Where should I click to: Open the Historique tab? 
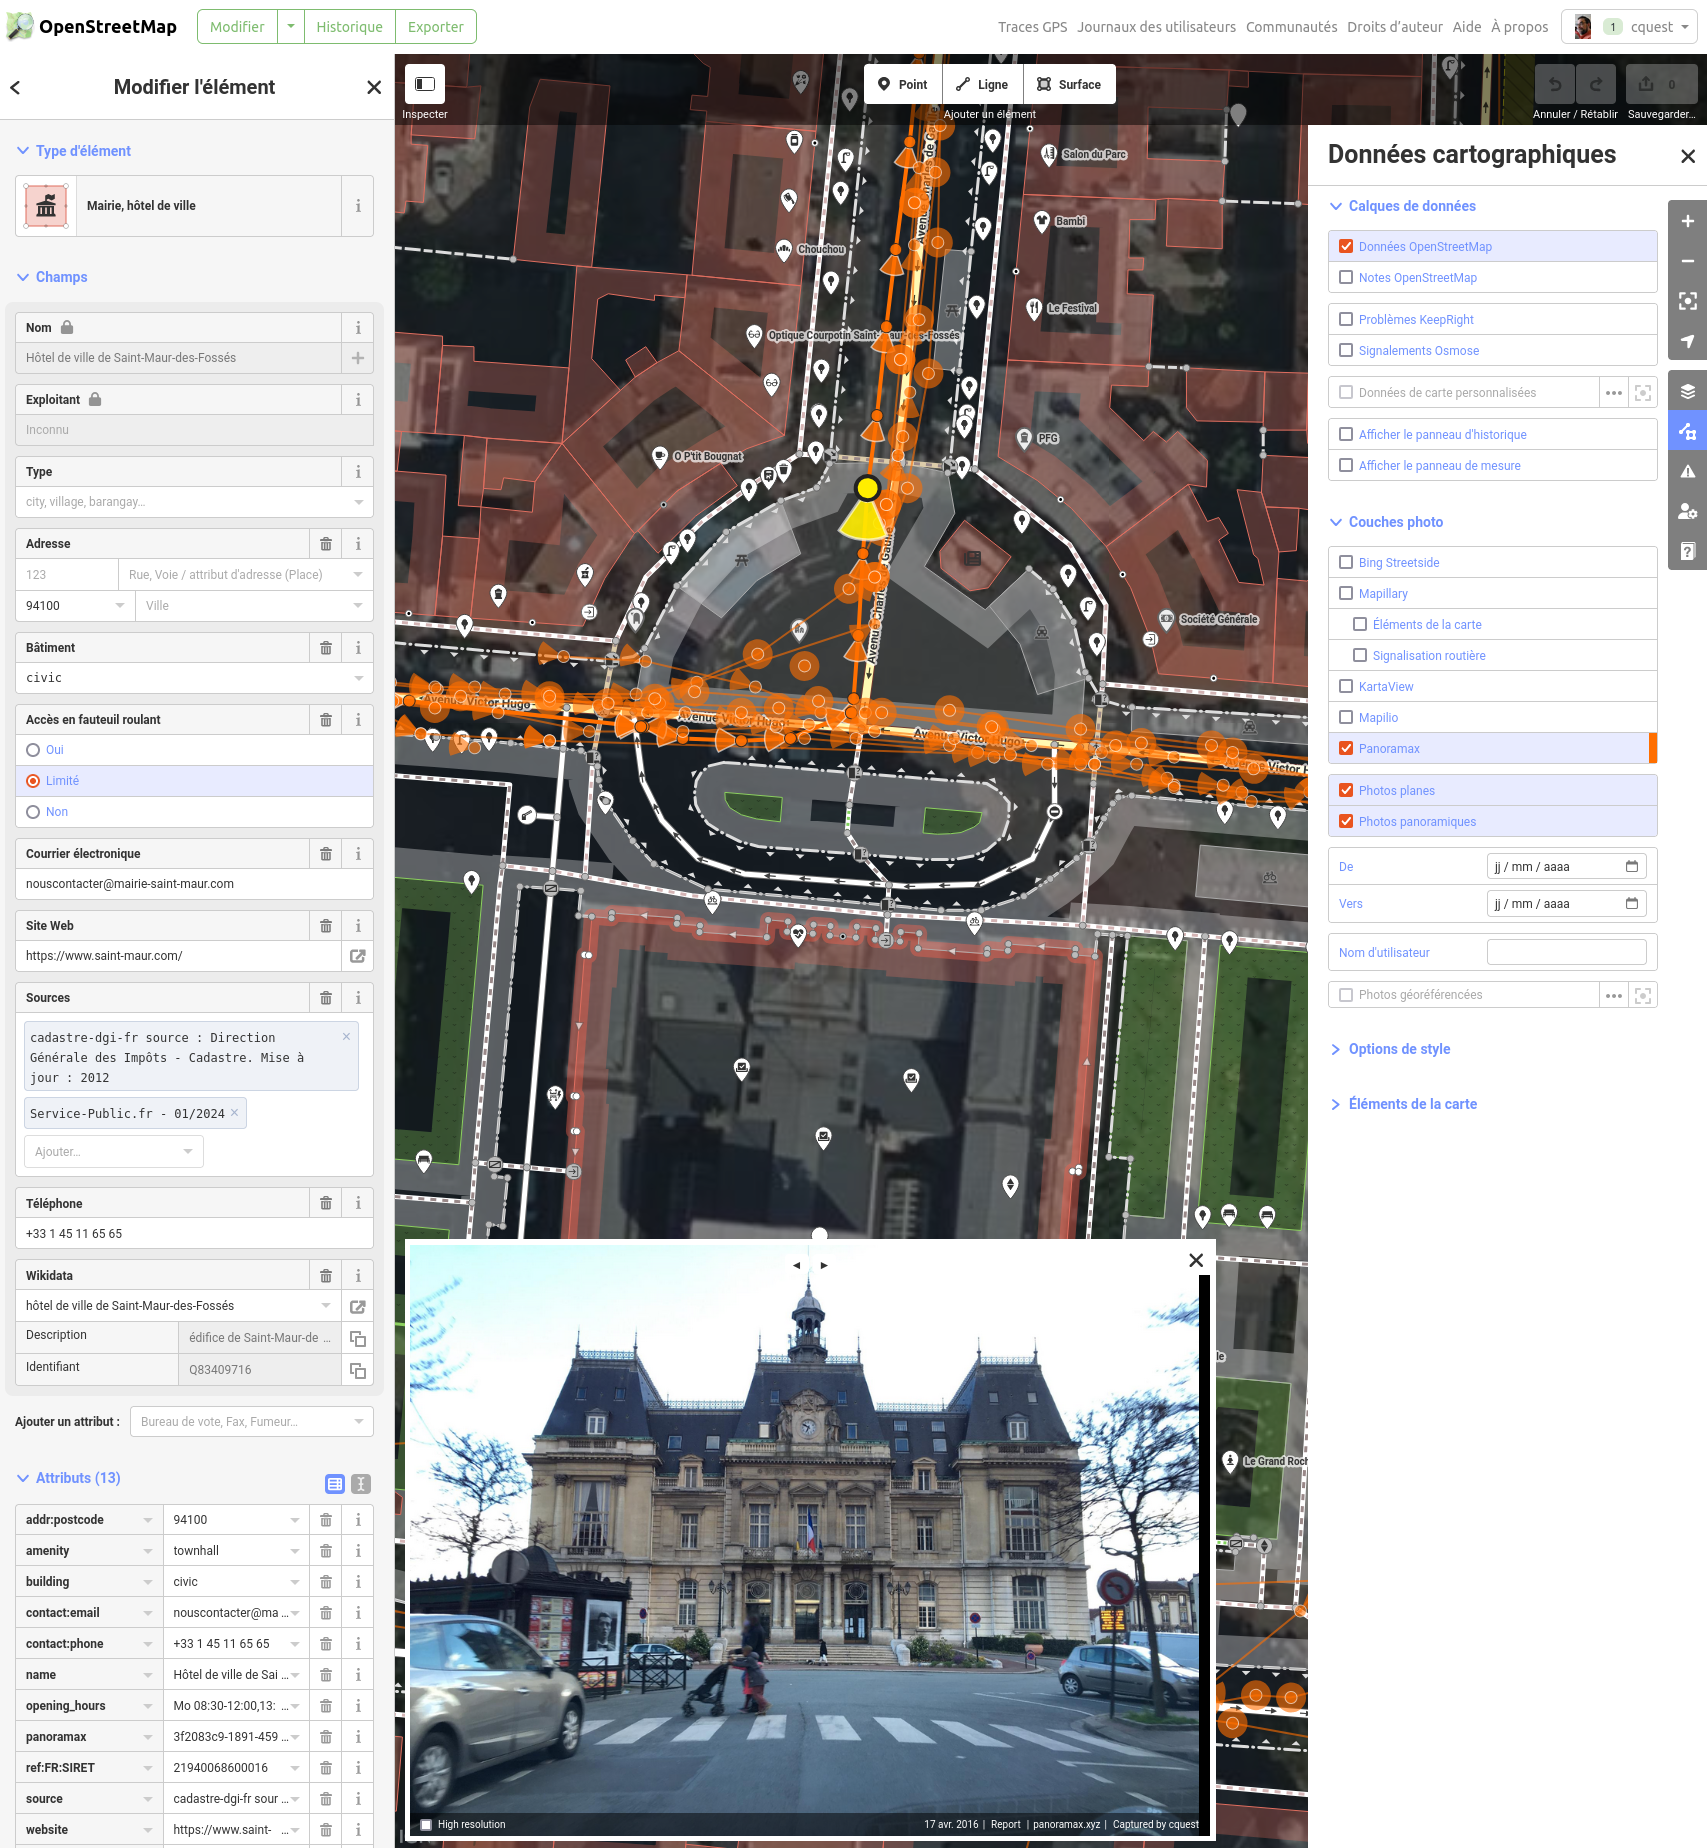tap(349, 27)
